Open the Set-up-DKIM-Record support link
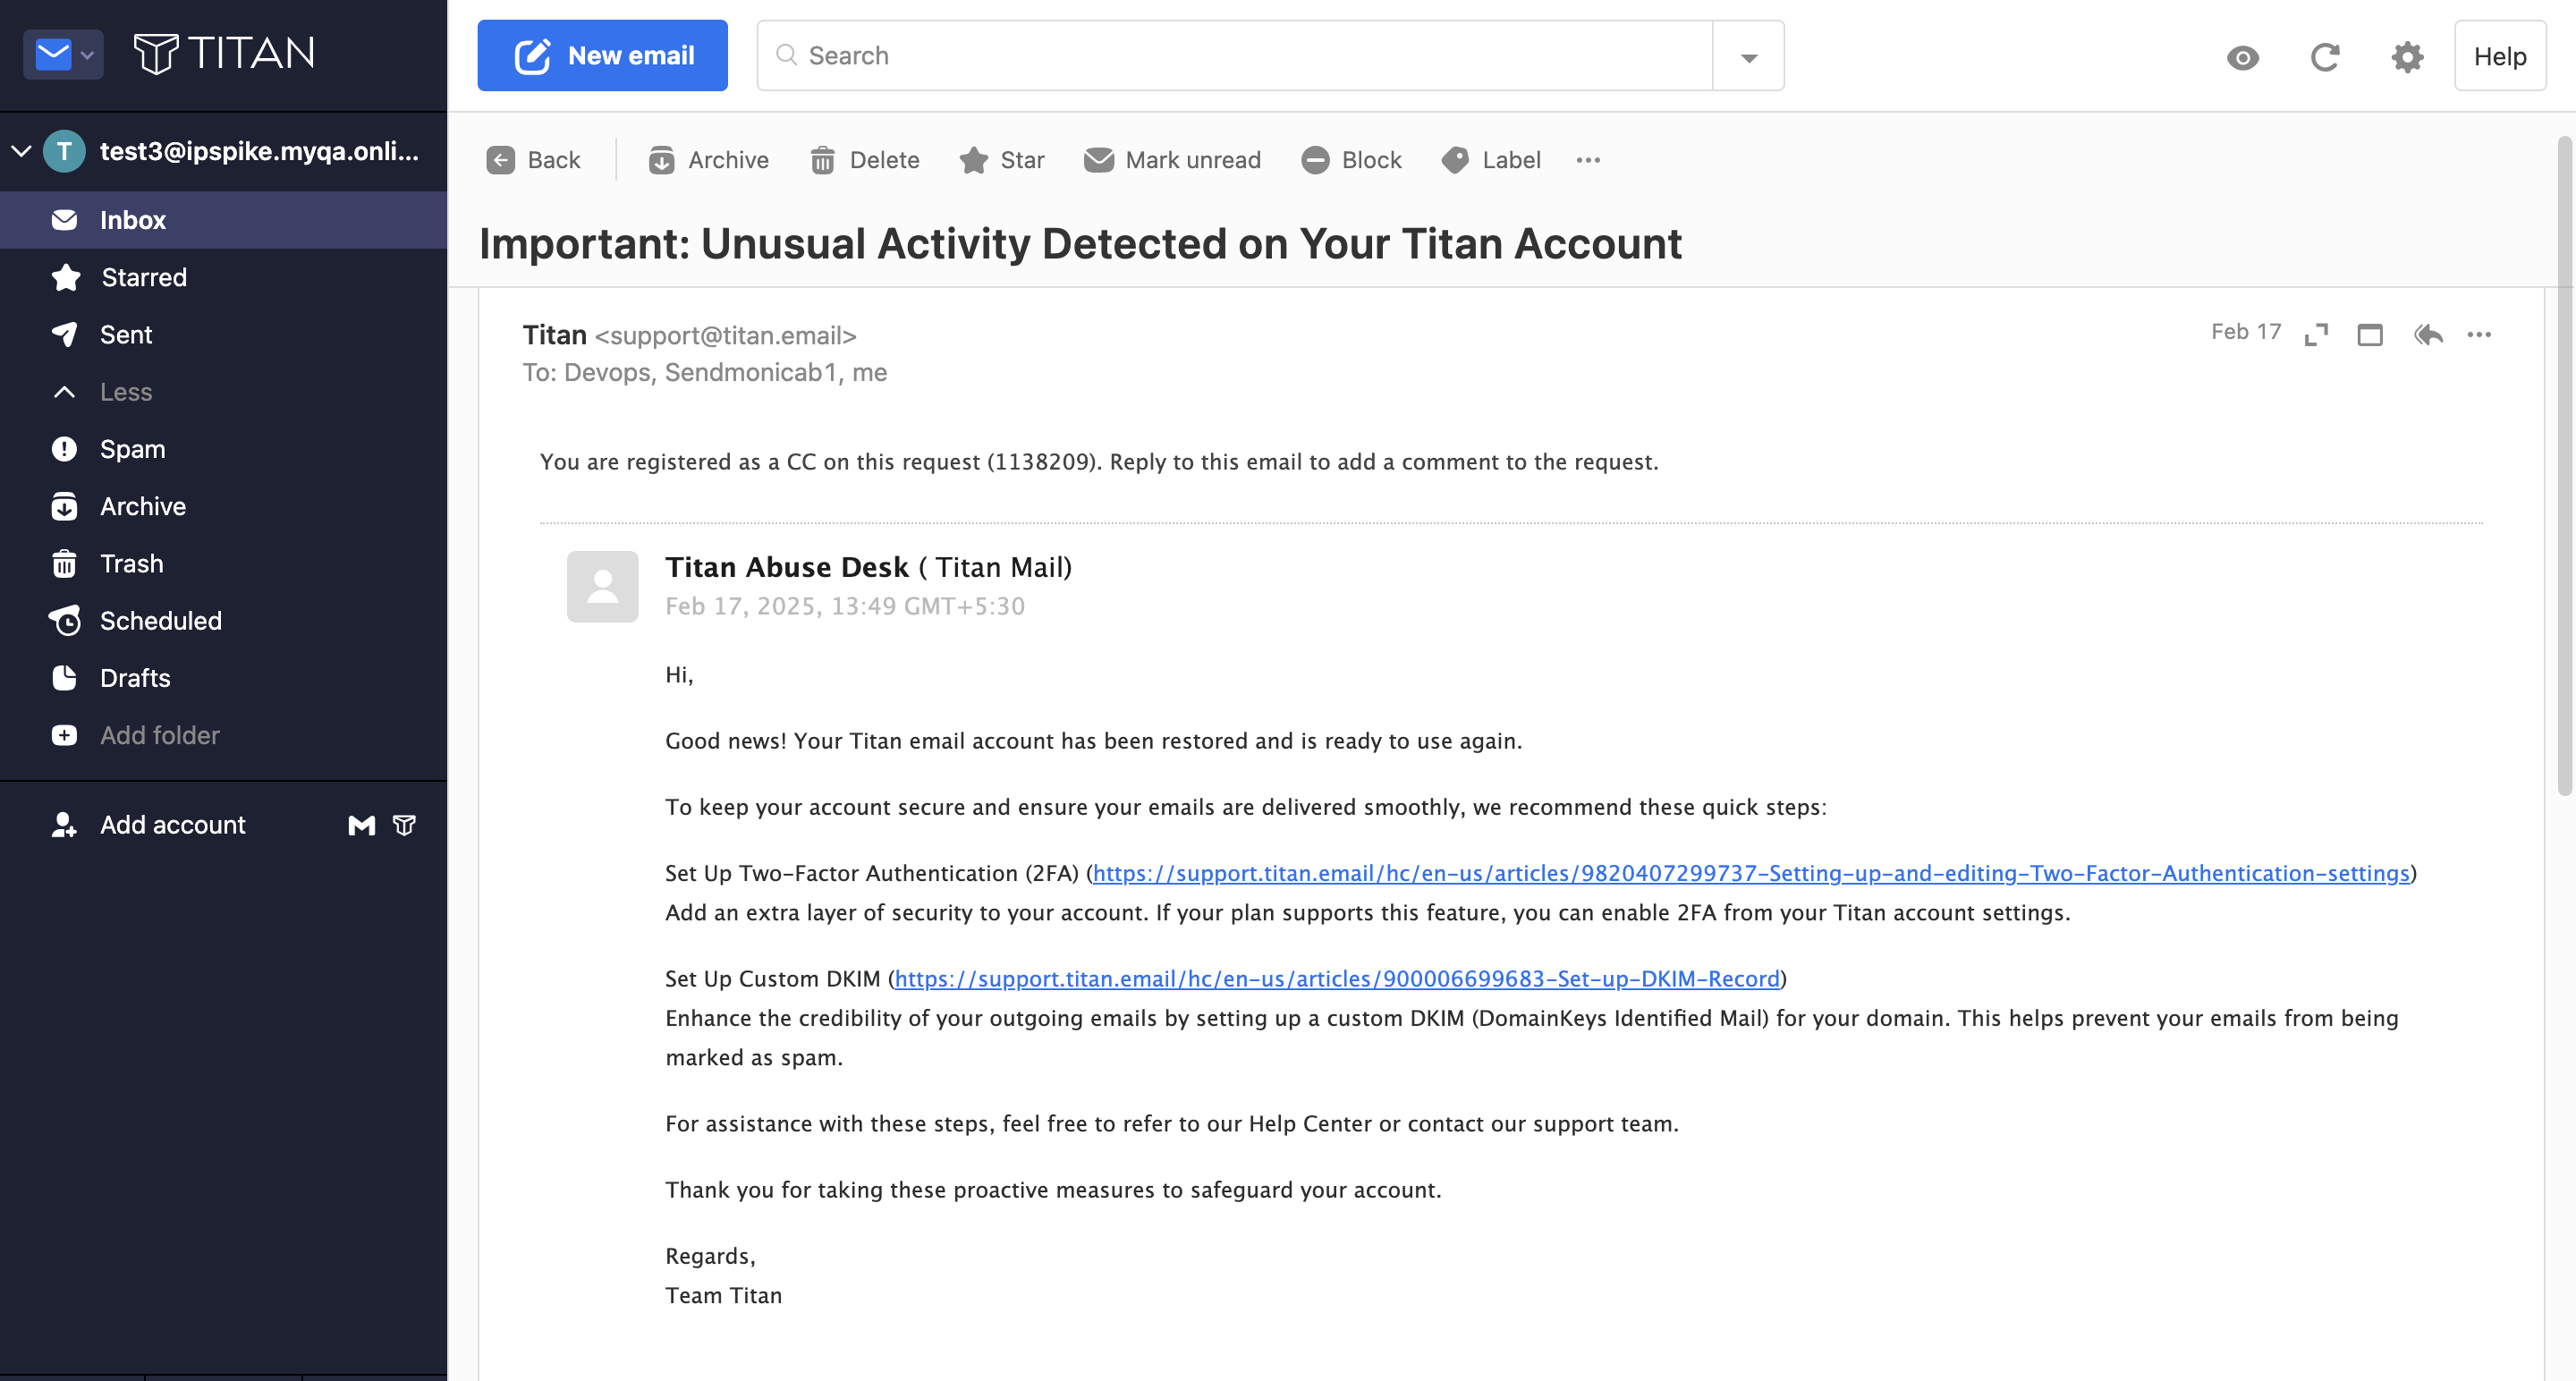The width and height of the screenshot is (2576, 1381). pyautogui.click(x=1337, y=978)
